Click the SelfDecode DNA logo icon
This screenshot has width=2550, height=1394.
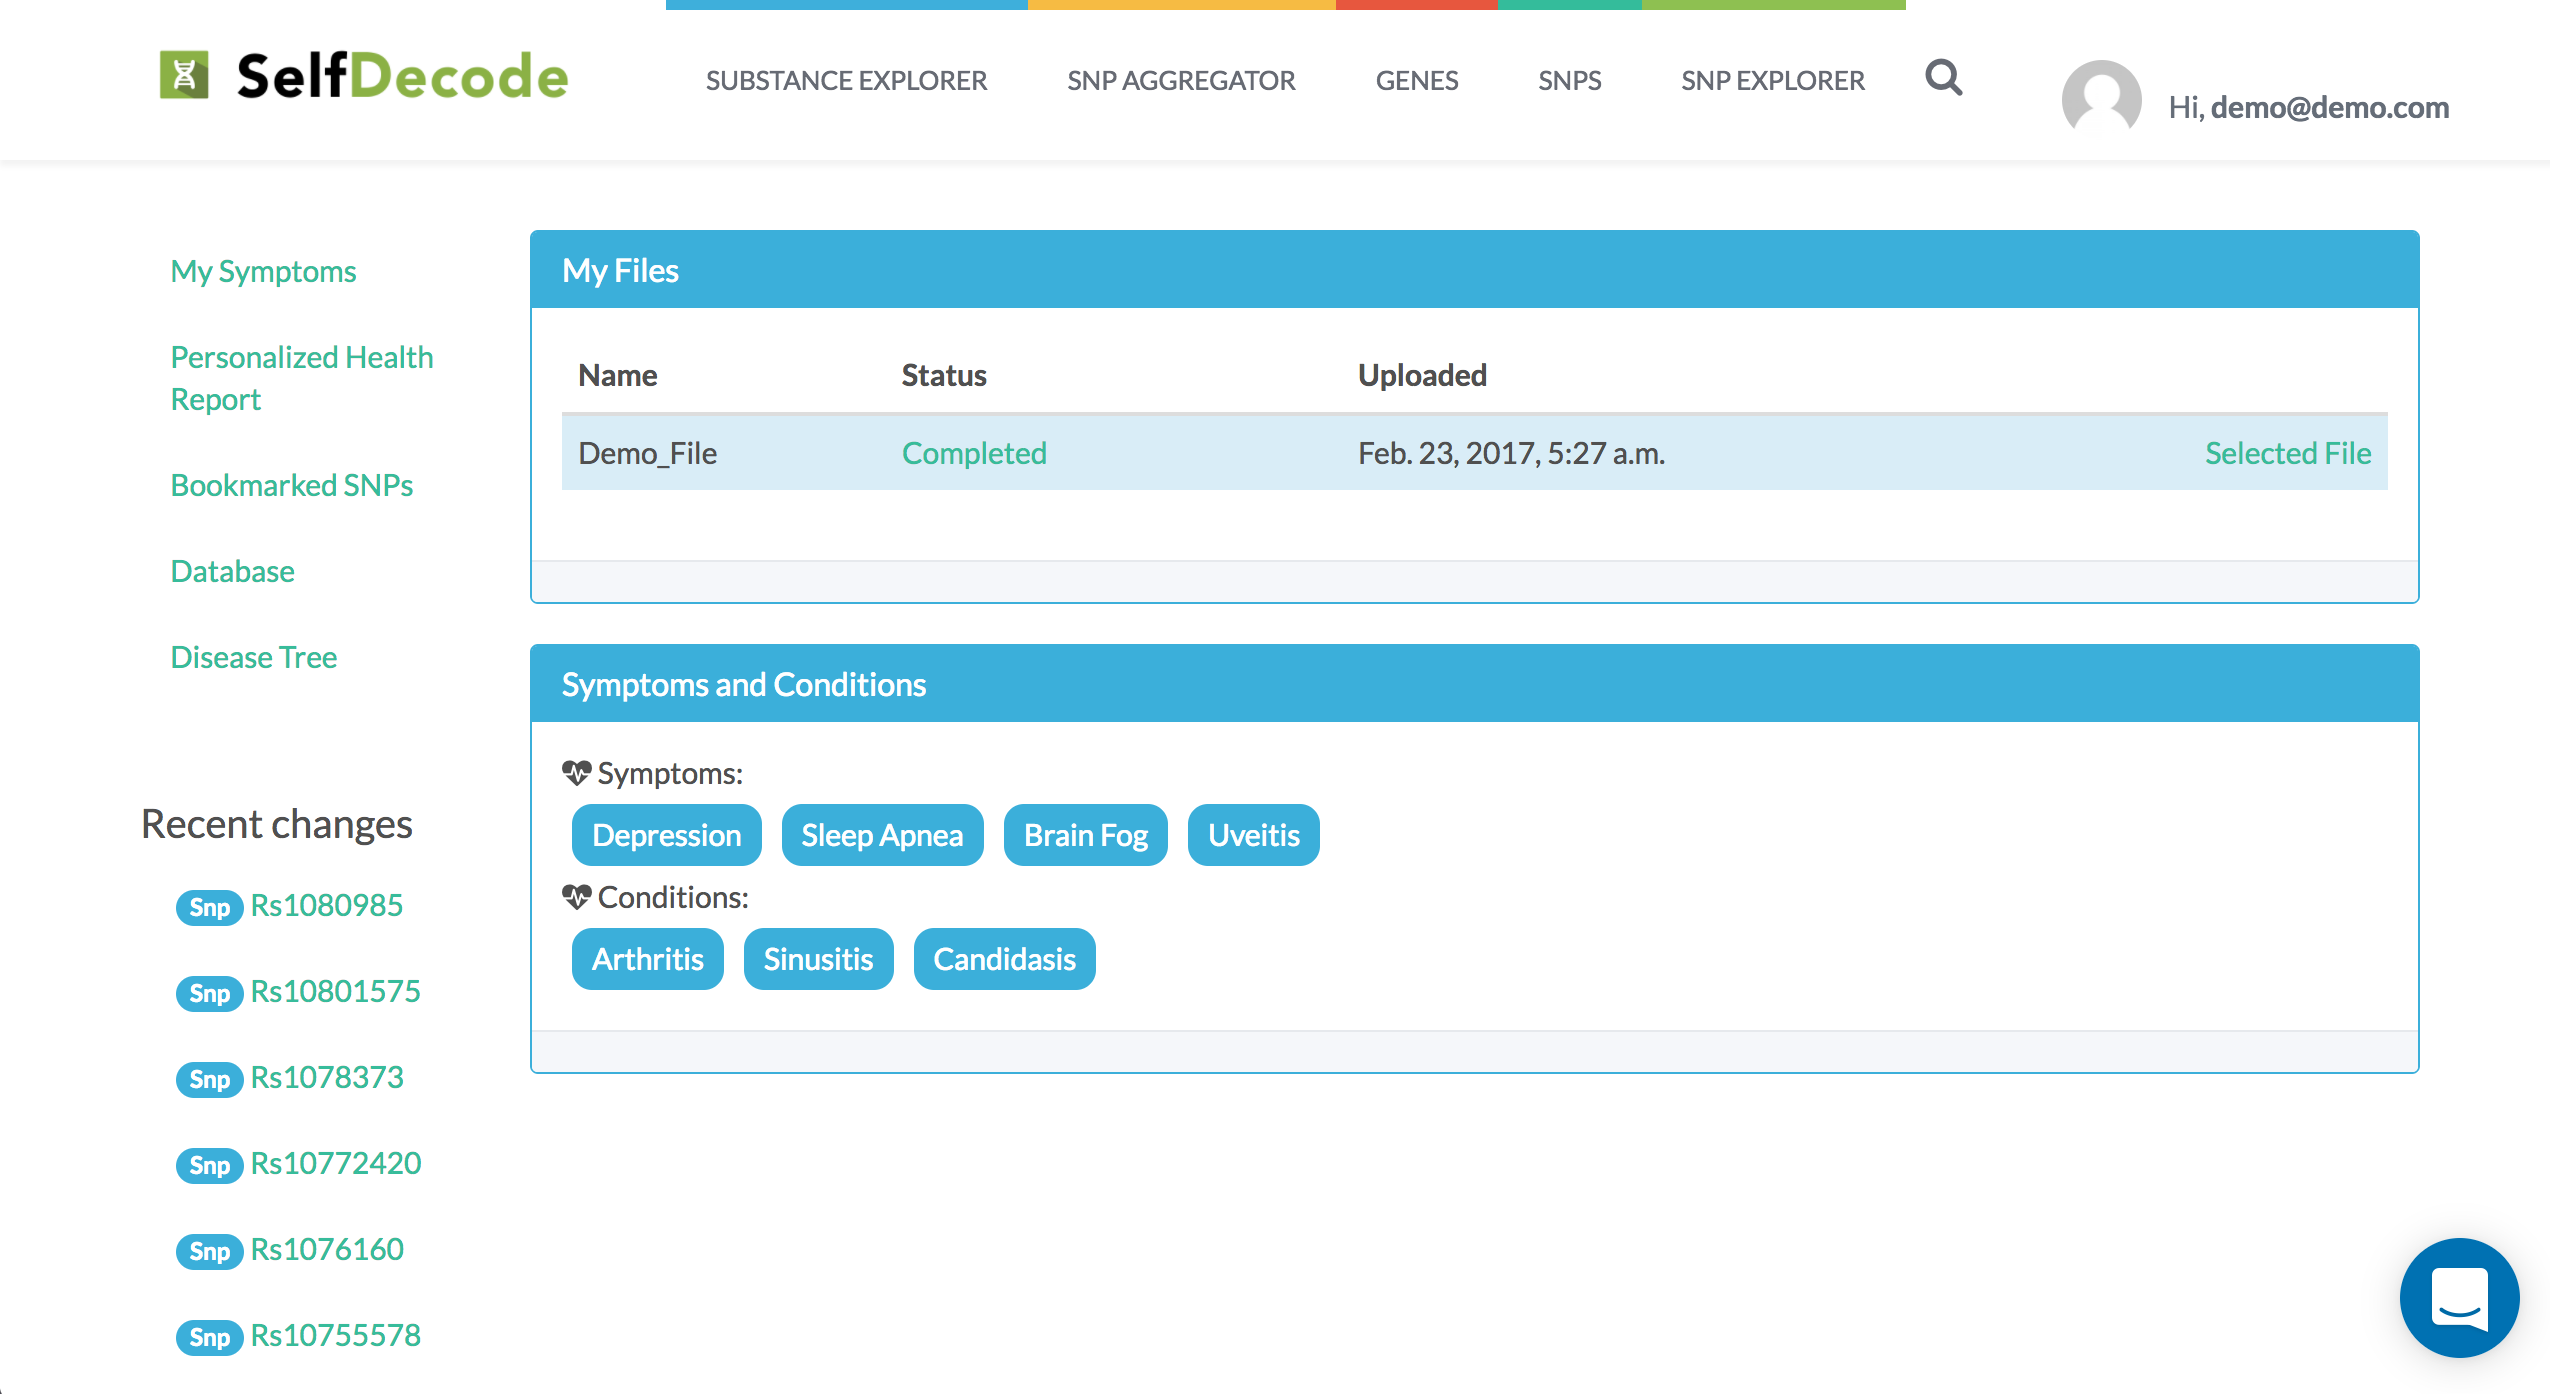[184, 75]
